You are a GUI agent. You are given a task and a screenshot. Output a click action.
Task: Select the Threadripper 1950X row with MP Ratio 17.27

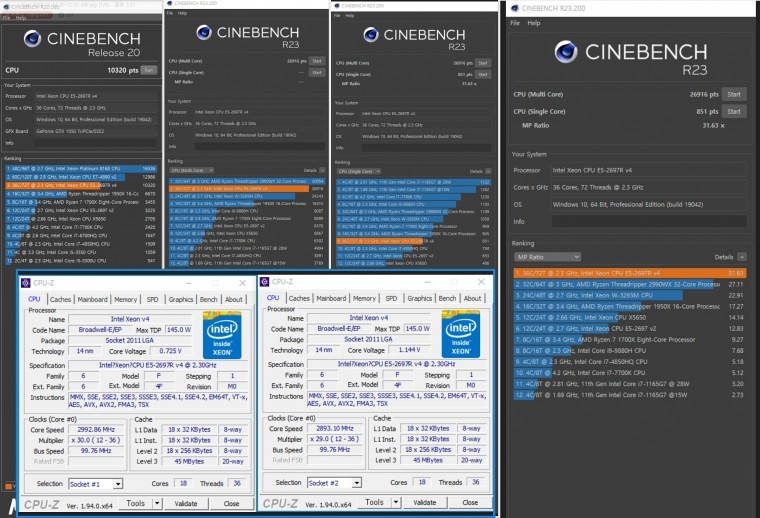630,306
